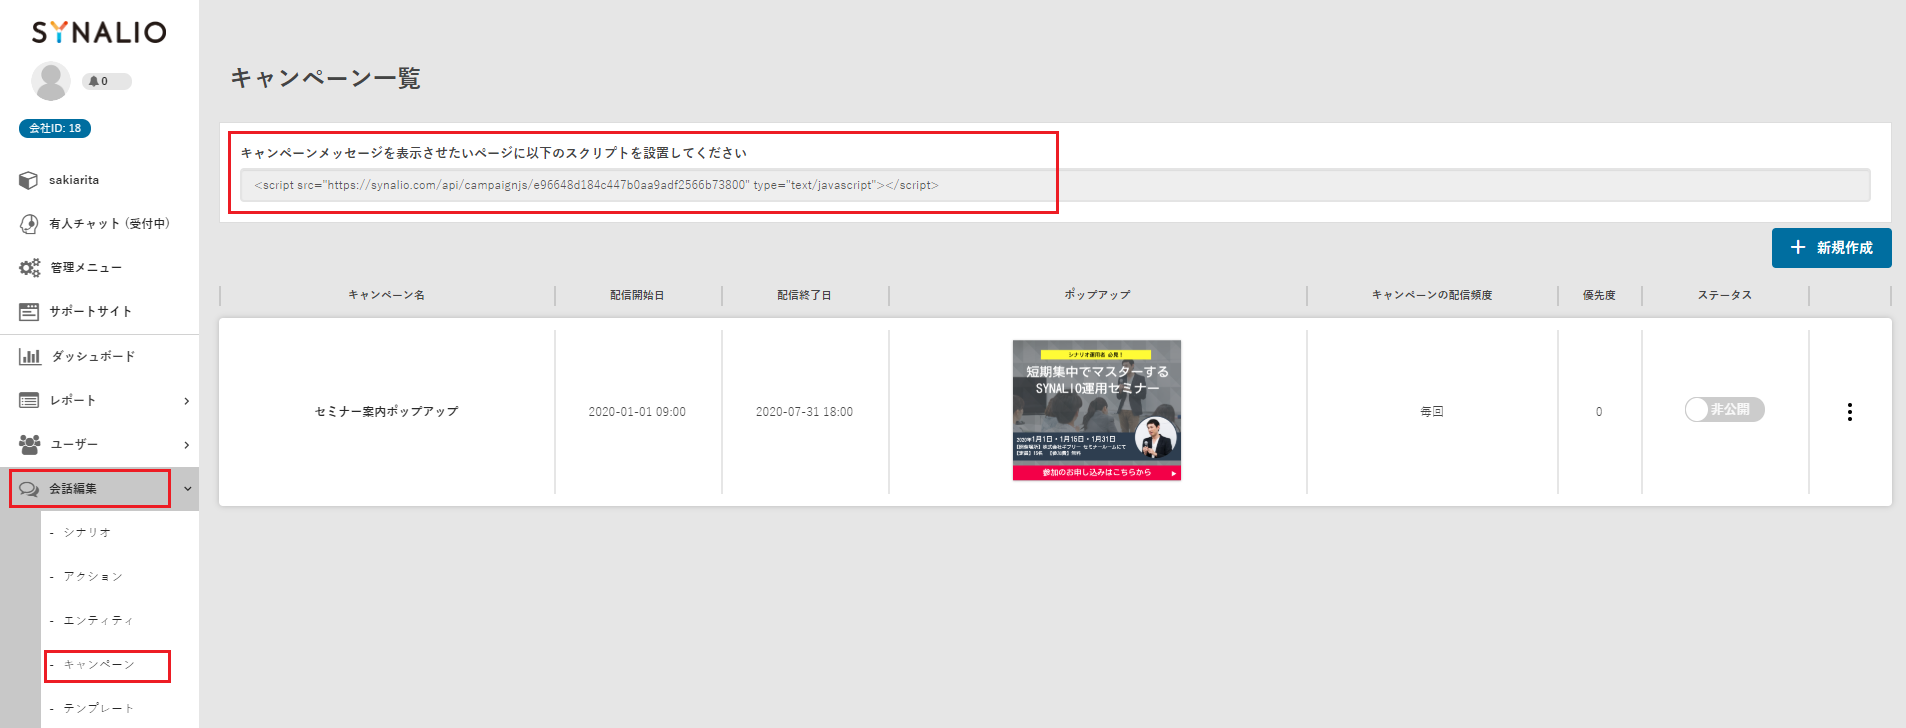Click the 会社ID: 18 badge

pyautogui.click(x=55, y=128)
